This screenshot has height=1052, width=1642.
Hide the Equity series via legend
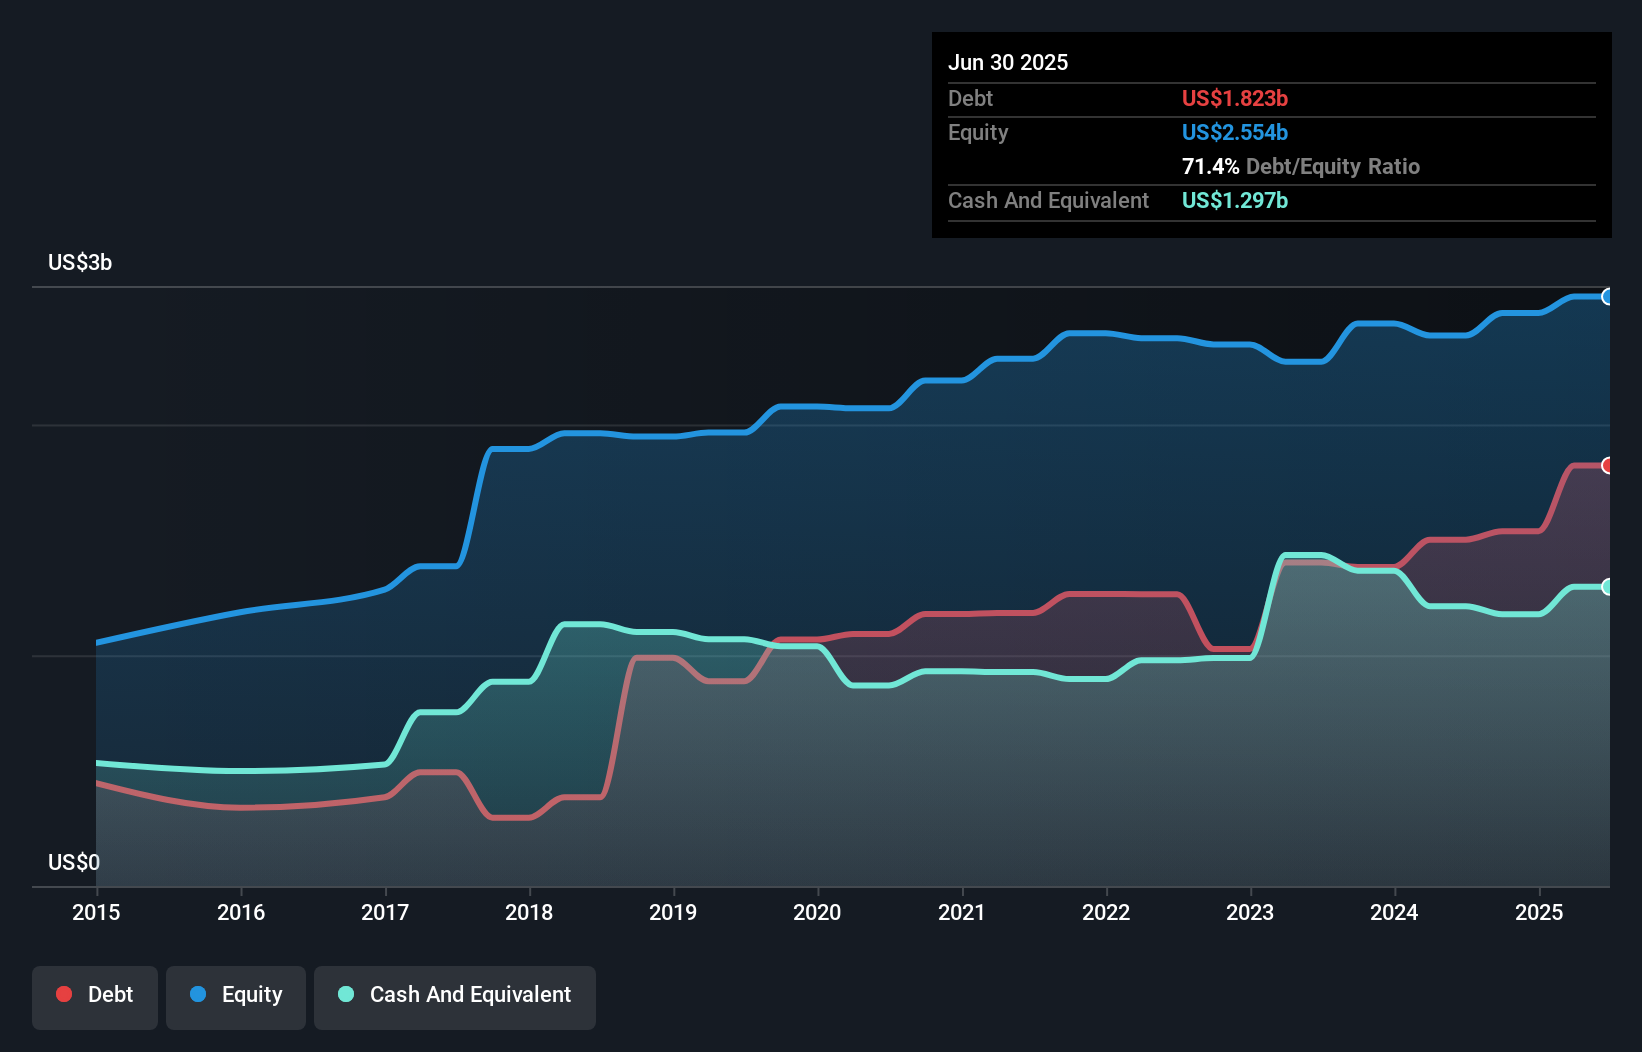[x=236, y=994]
